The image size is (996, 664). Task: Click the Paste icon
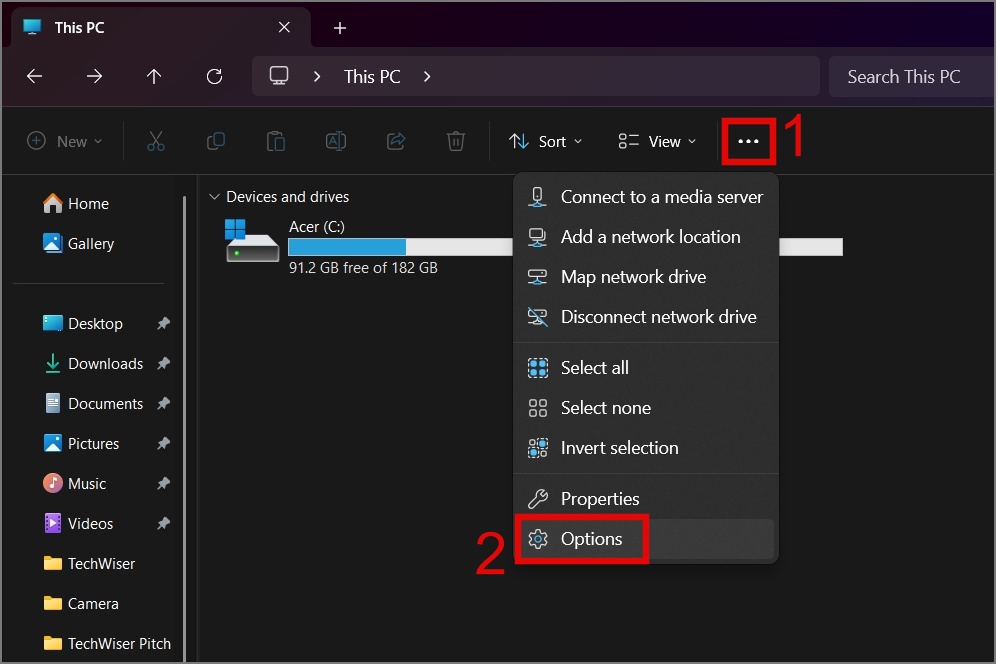click(276, 141)
